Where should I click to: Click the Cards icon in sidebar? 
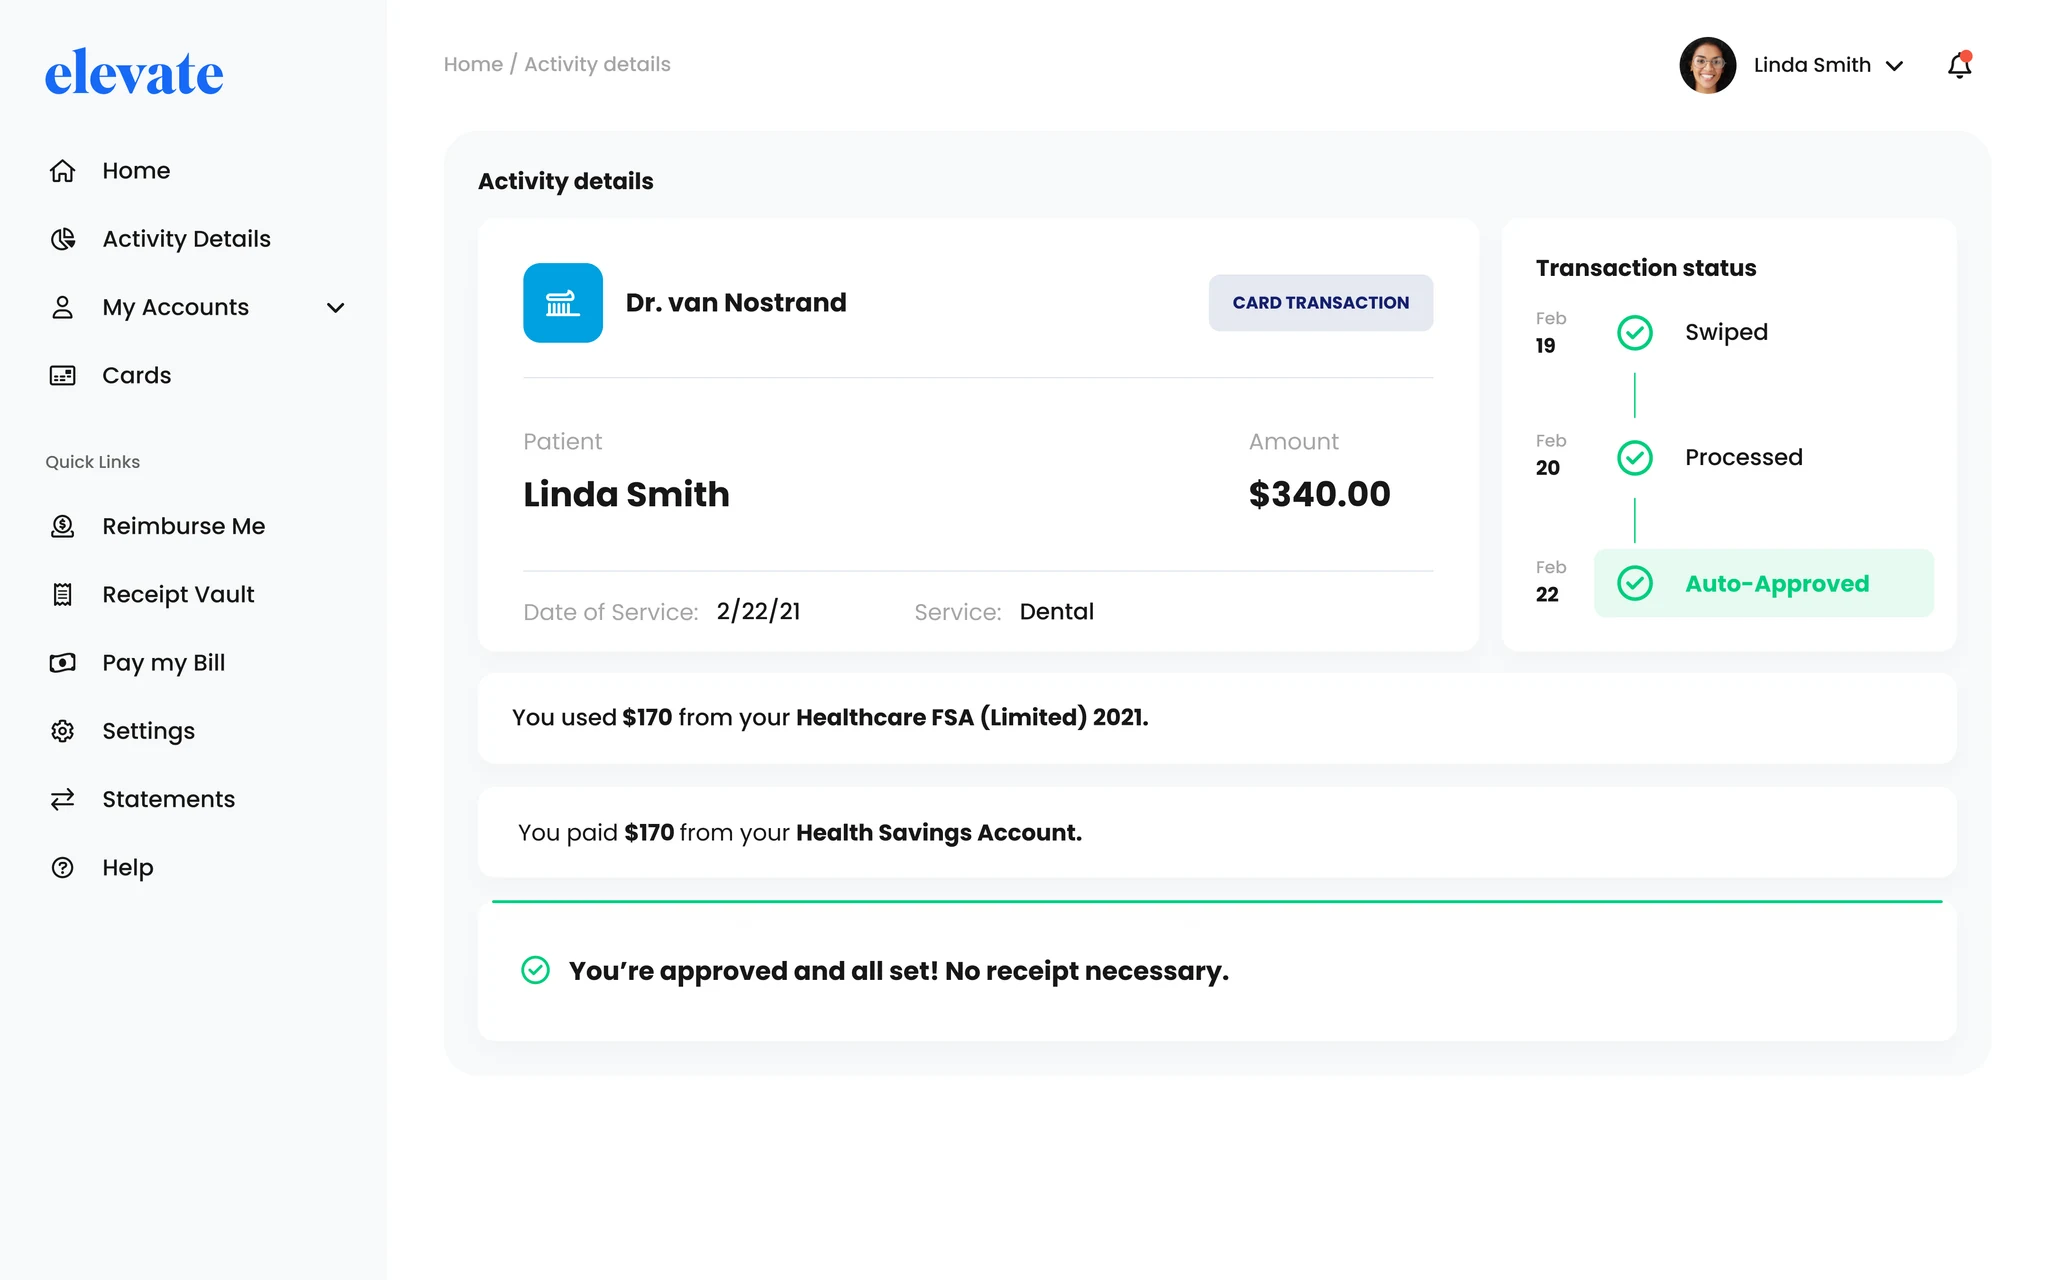click(x=62, y=375)
